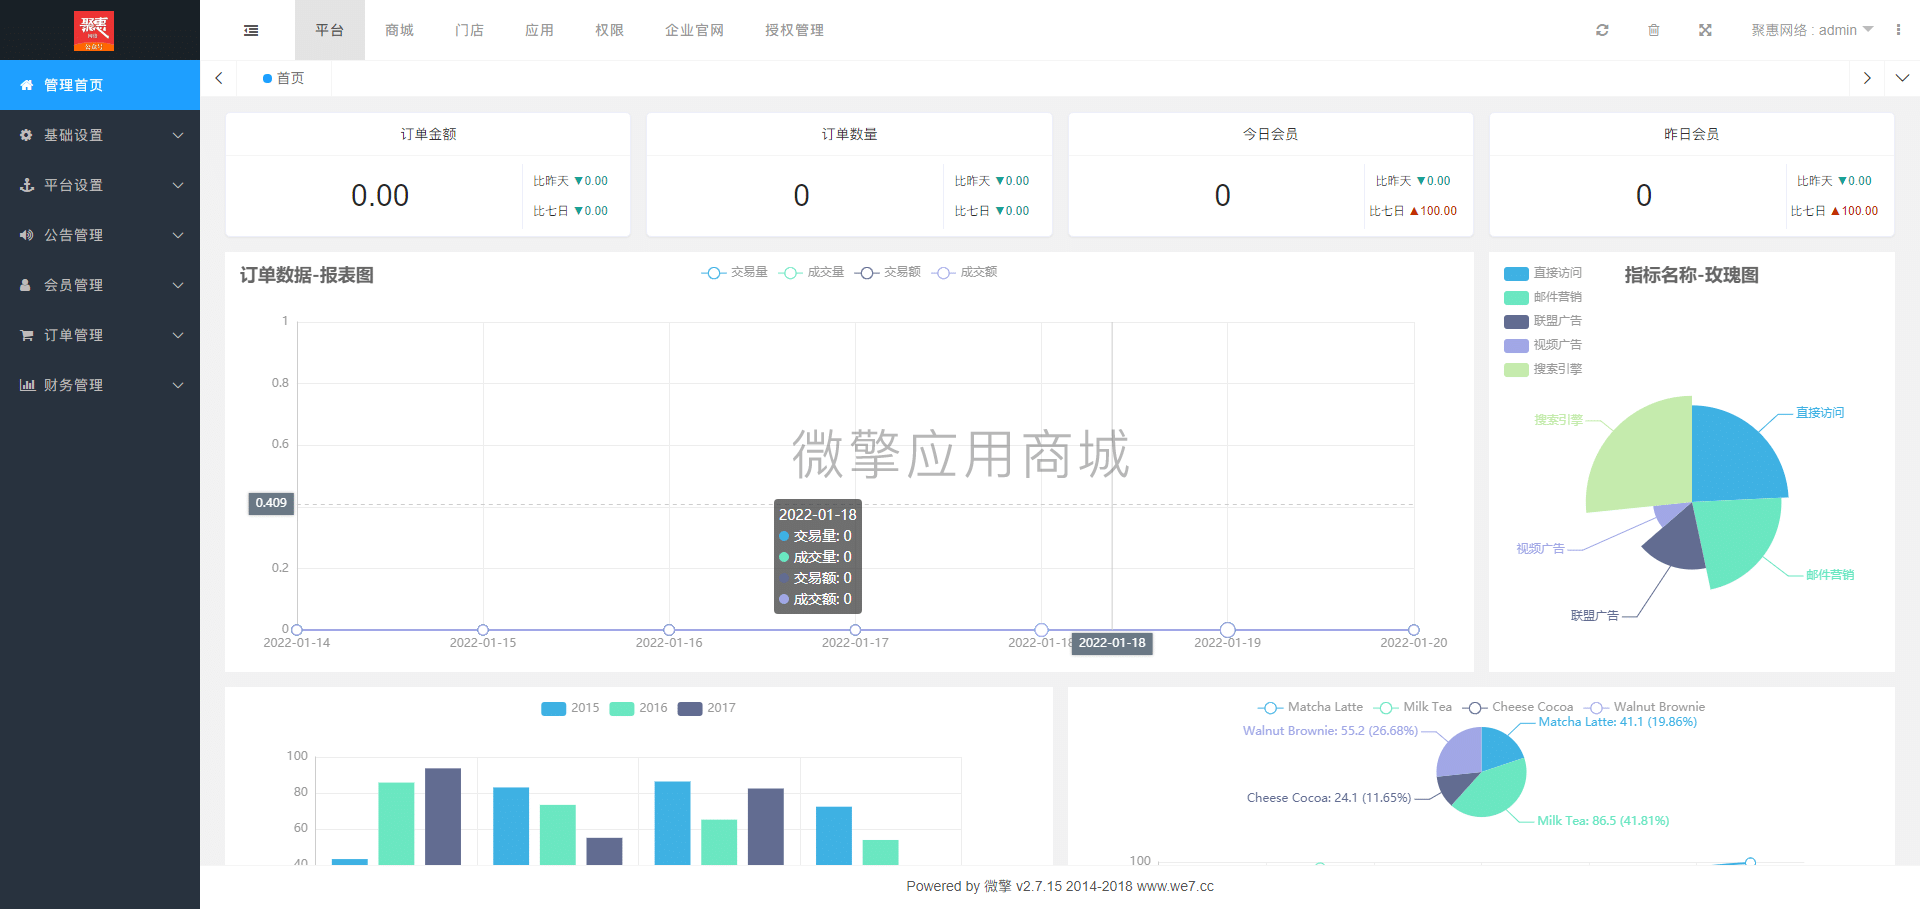
Task: Toggle 成交额 series in line chart legend
Action: point(964,272)
